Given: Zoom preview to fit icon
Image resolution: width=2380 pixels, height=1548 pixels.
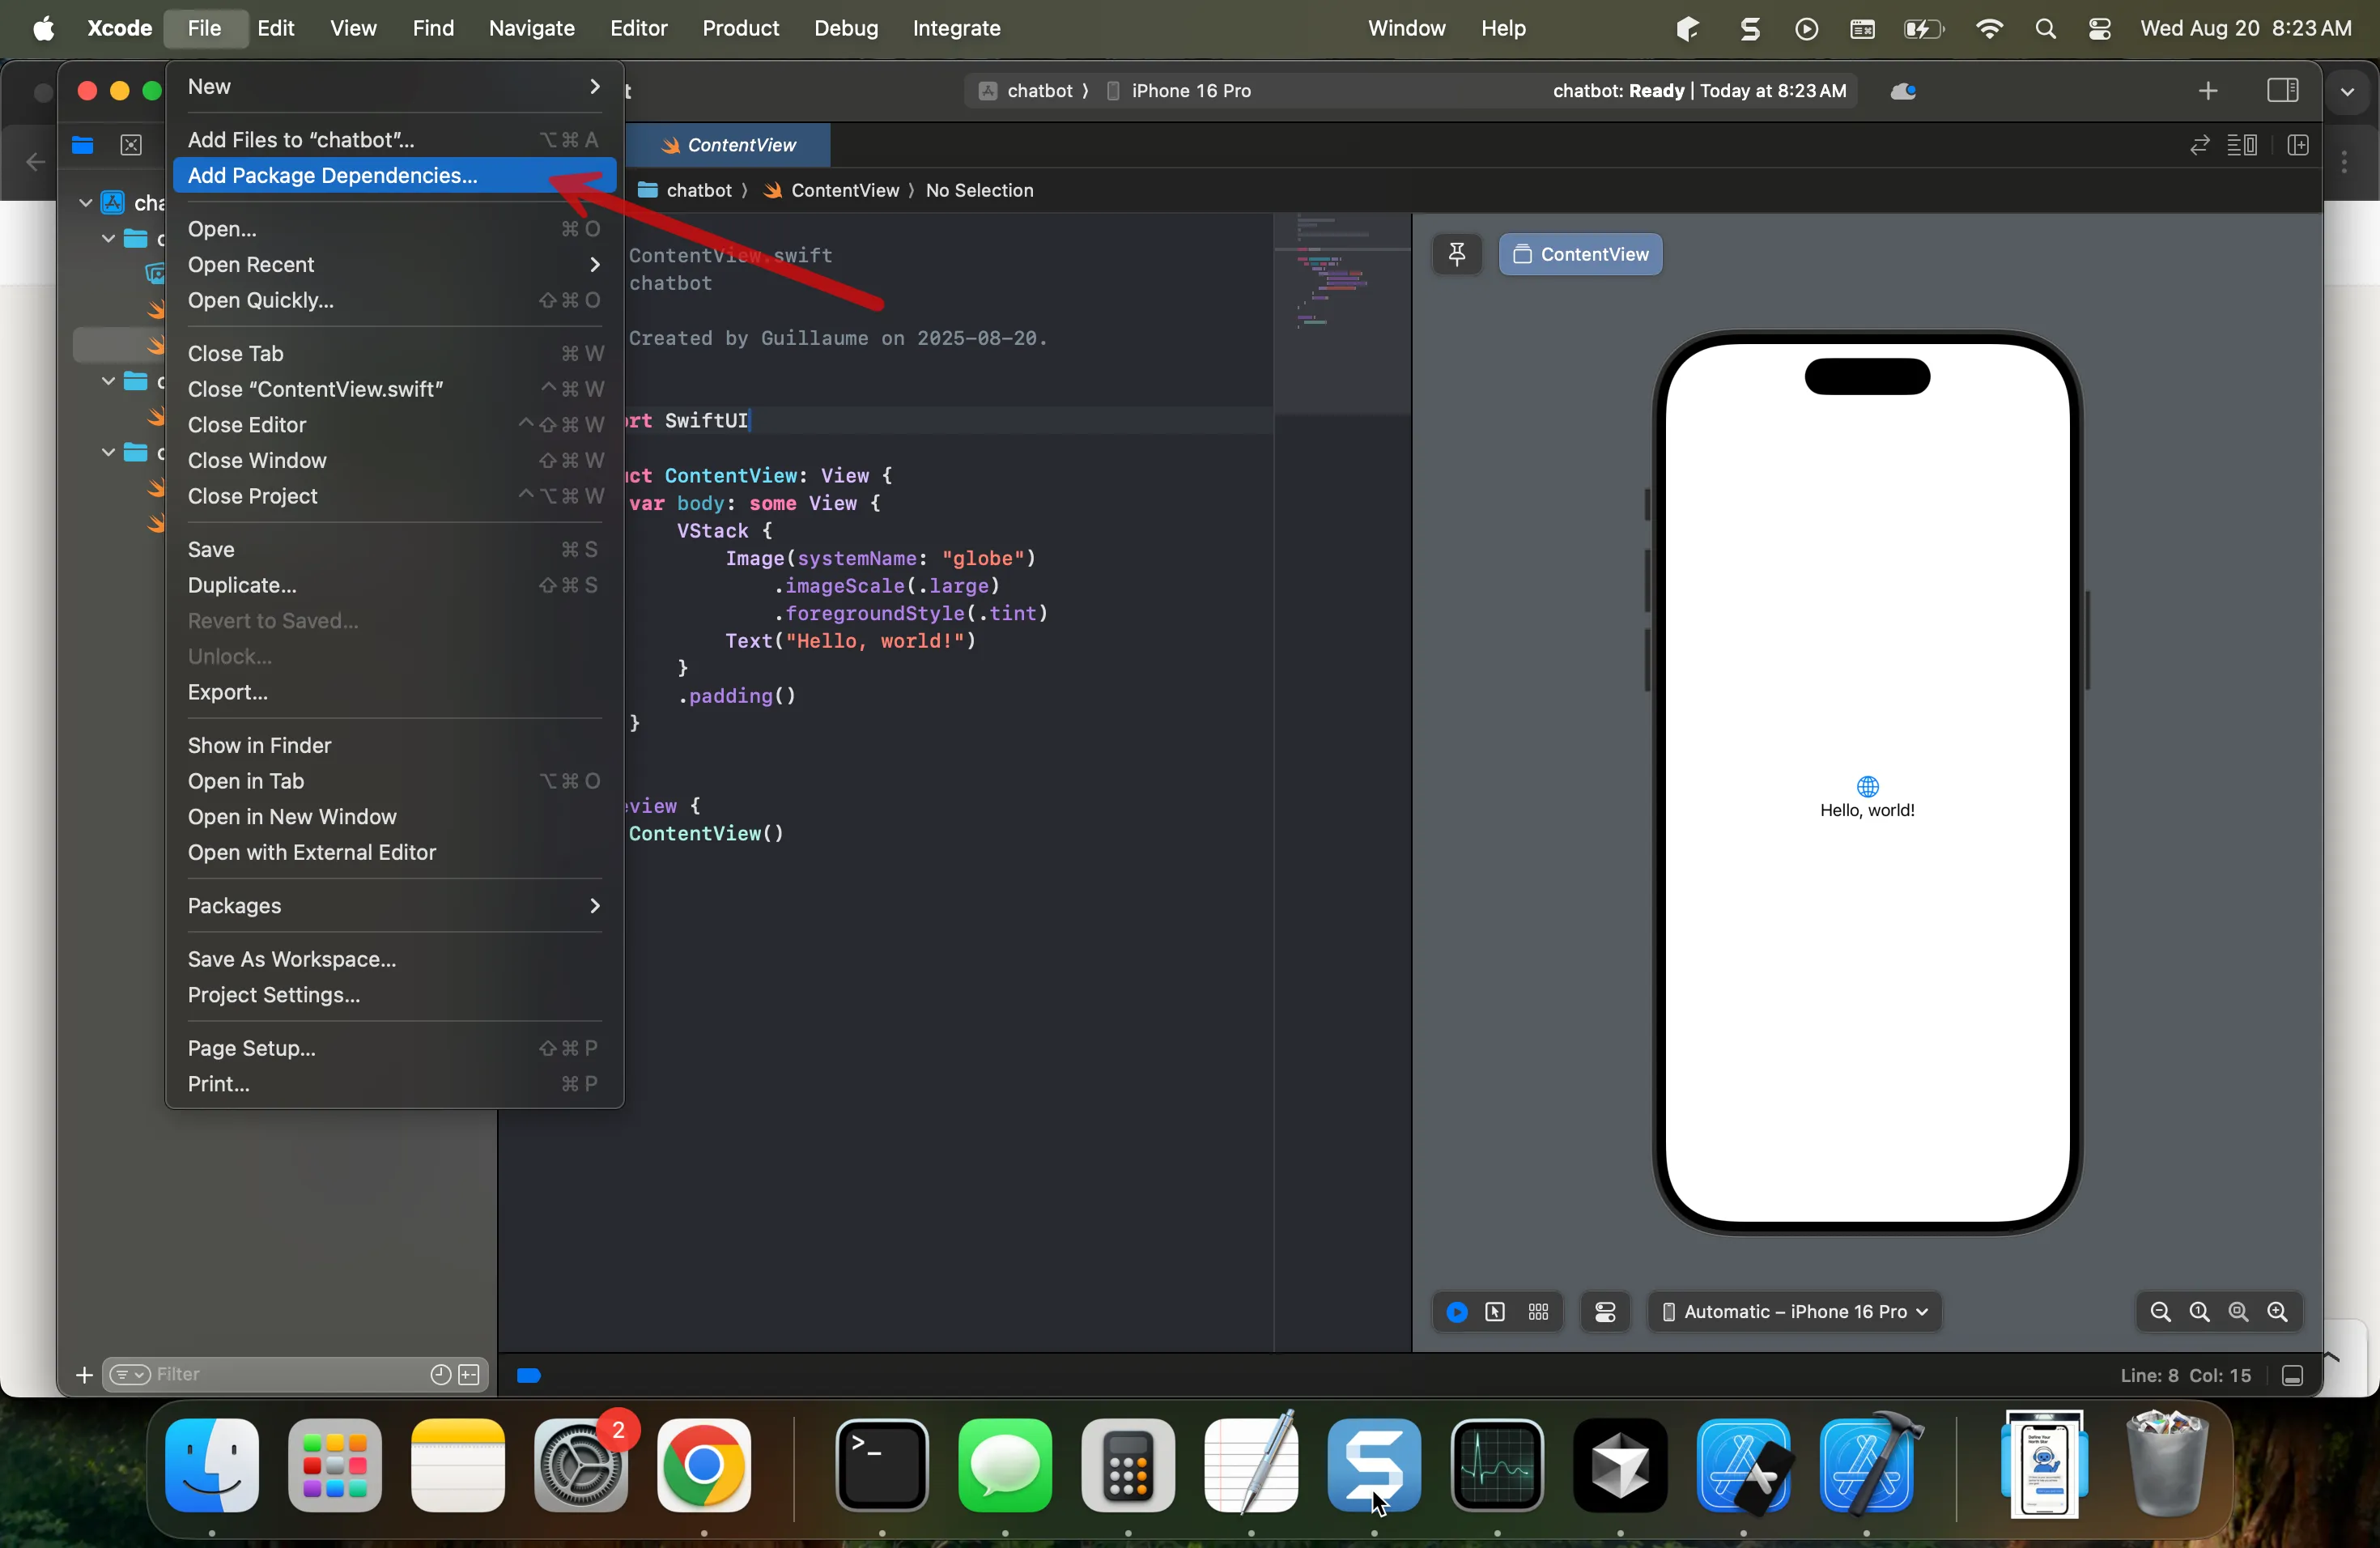Looking at the screenshot, I should (x=2238, y=1312).
